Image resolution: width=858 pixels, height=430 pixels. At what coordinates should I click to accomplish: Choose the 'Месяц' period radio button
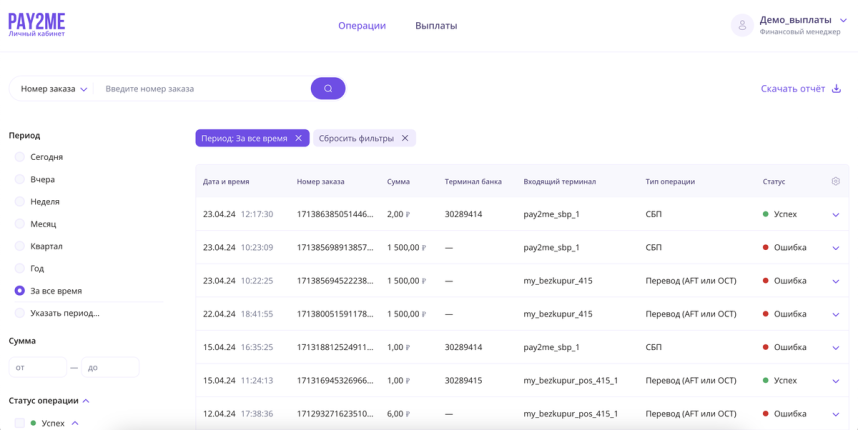click(x=20, y=224)
